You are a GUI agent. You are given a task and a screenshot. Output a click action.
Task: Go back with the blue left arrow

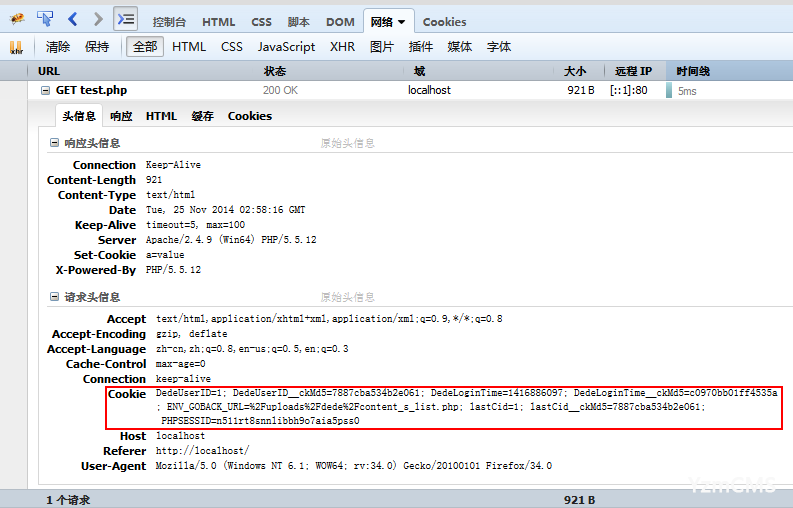73,19
